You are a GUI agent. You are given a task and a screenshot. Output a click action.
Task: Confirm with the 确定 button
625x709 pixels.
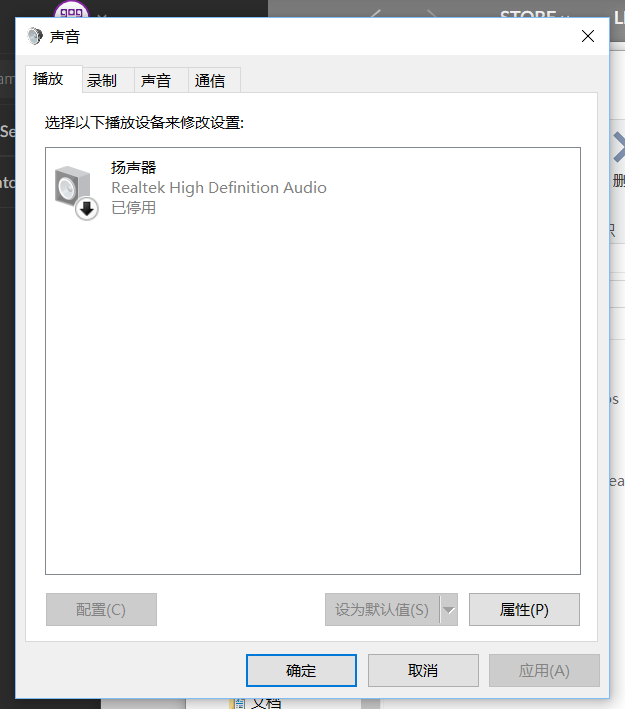coord(301,670)
